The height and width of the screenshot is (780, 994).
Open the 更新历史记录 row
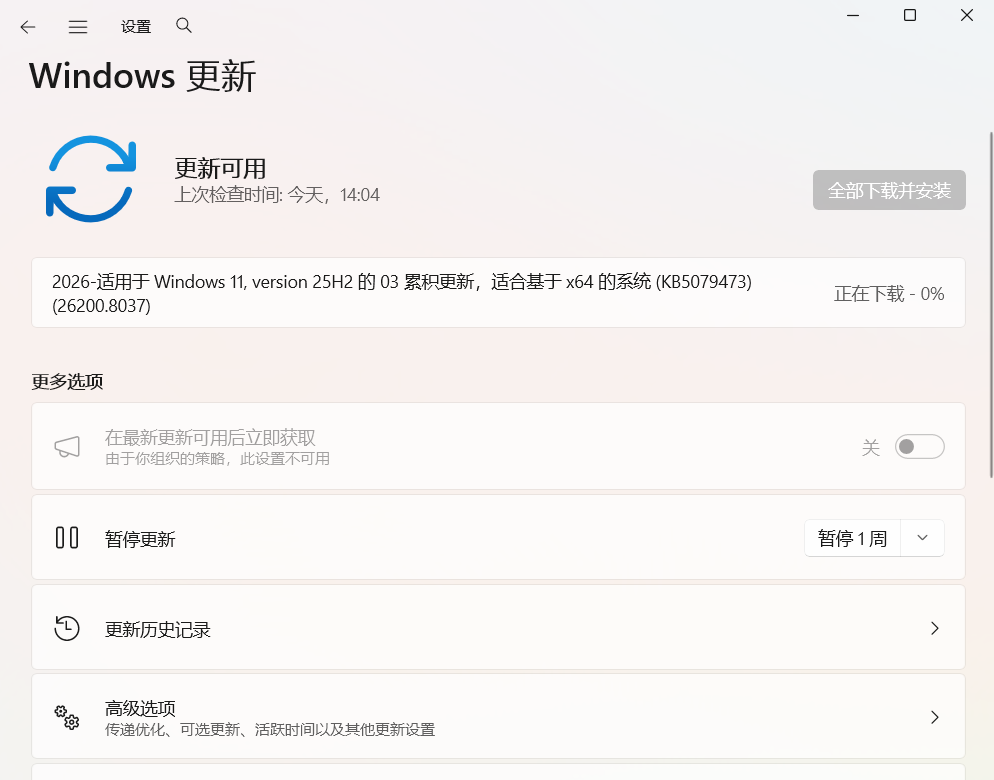click(x=498, y=627)
